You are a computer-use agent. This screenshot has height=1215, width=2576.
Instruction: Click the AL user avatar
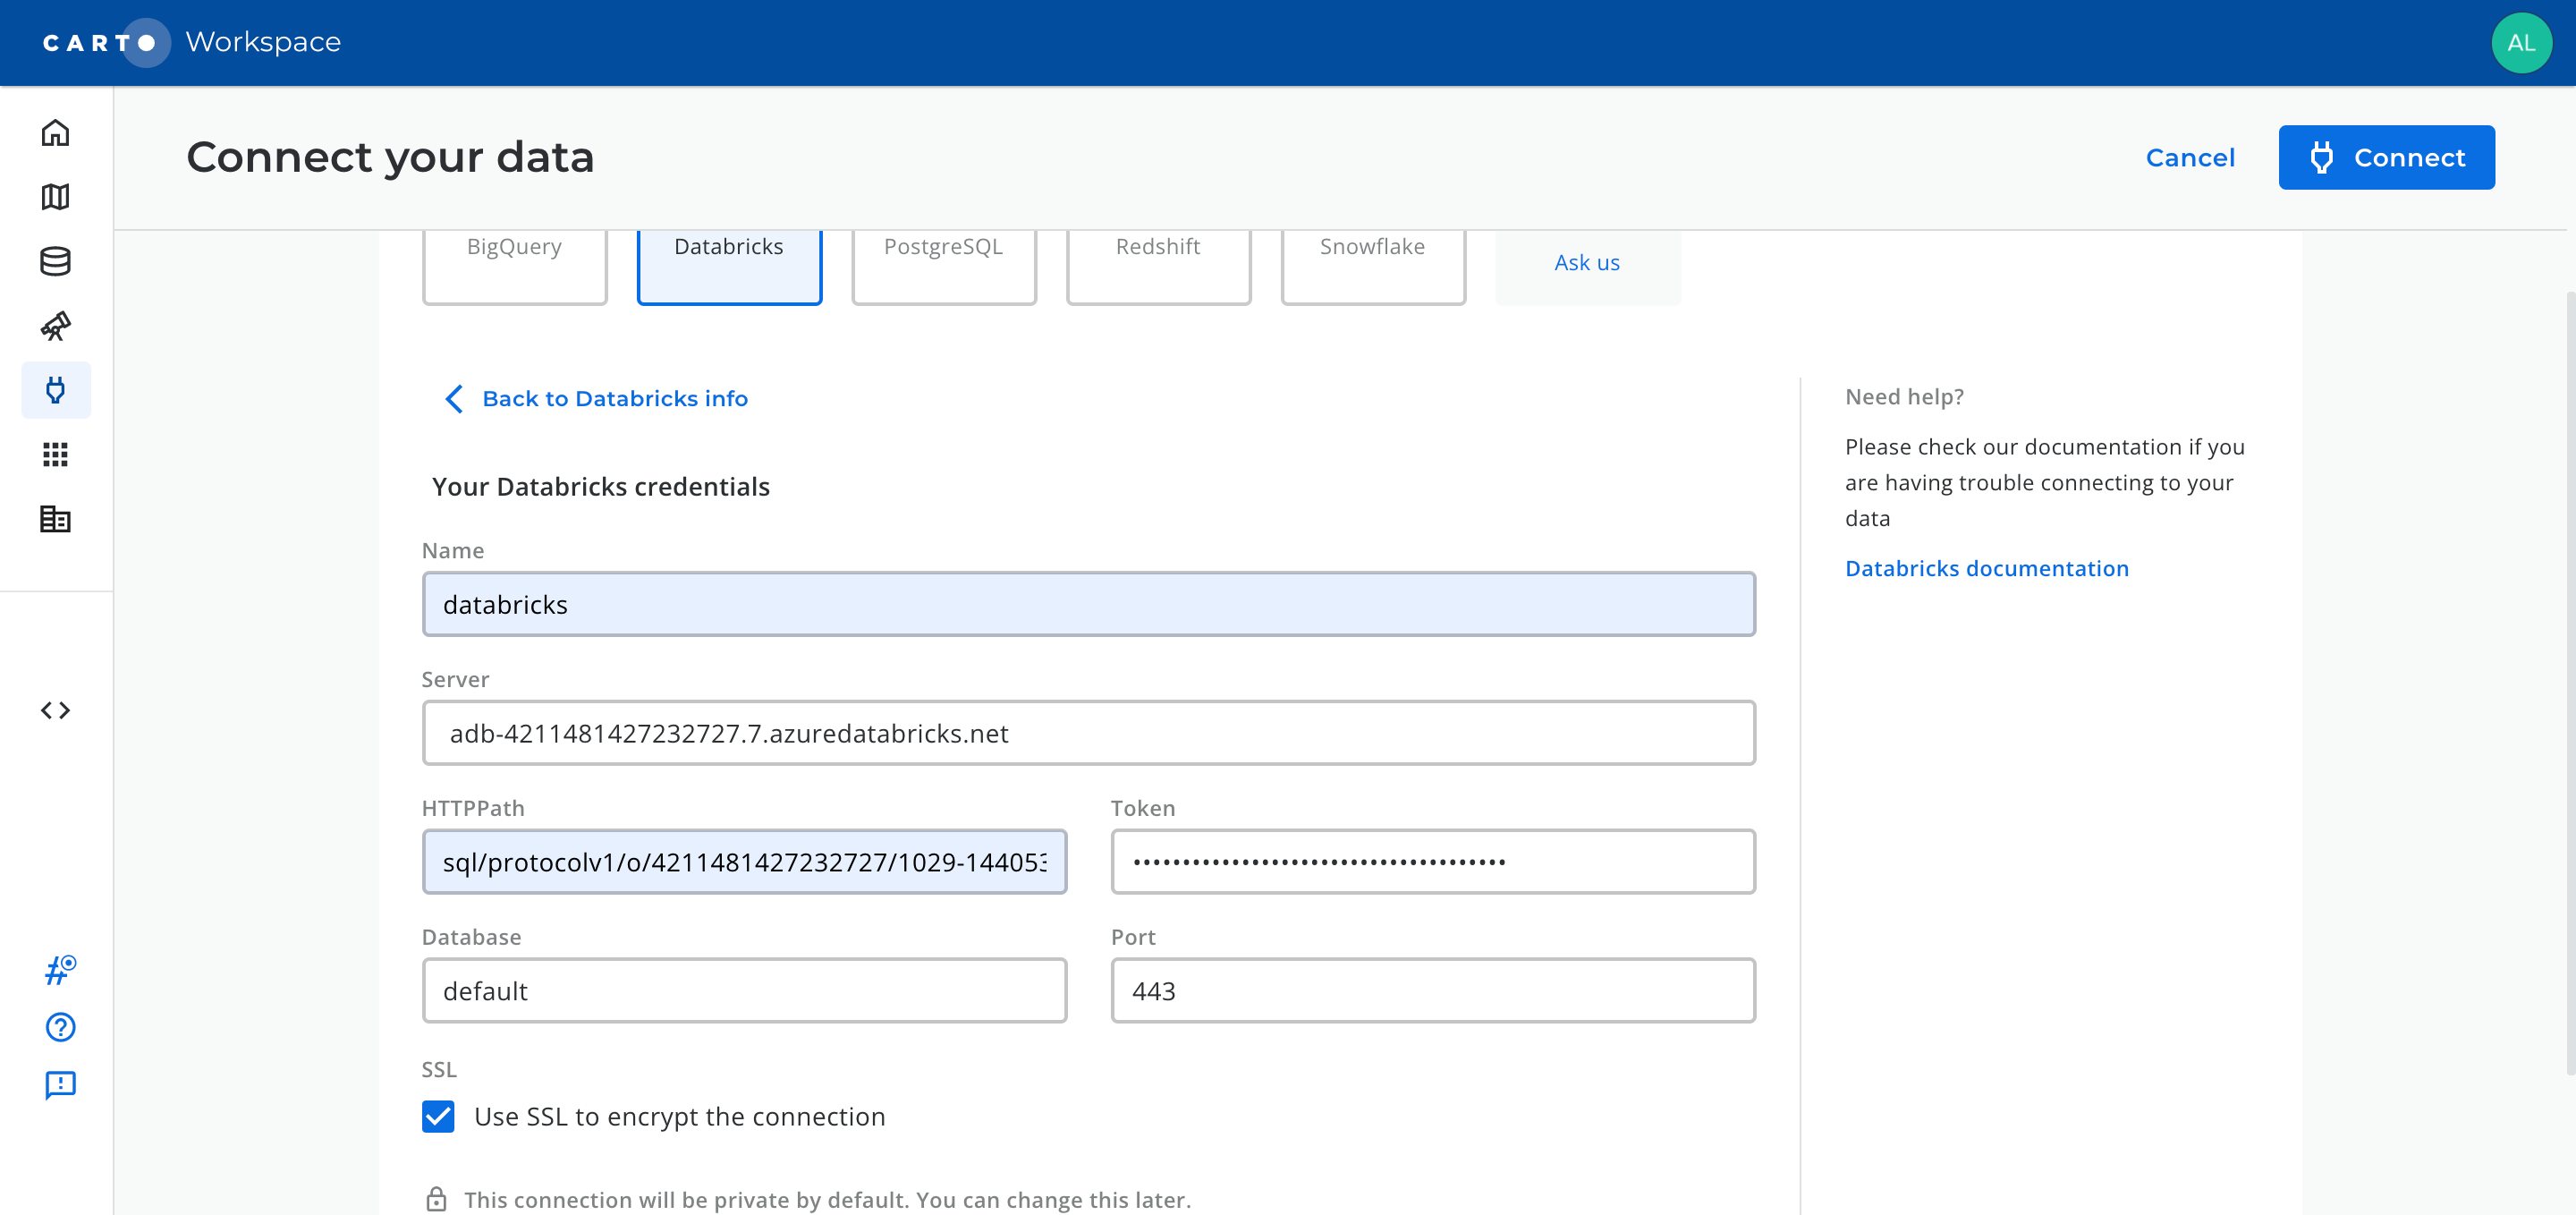click(2521, 43)
